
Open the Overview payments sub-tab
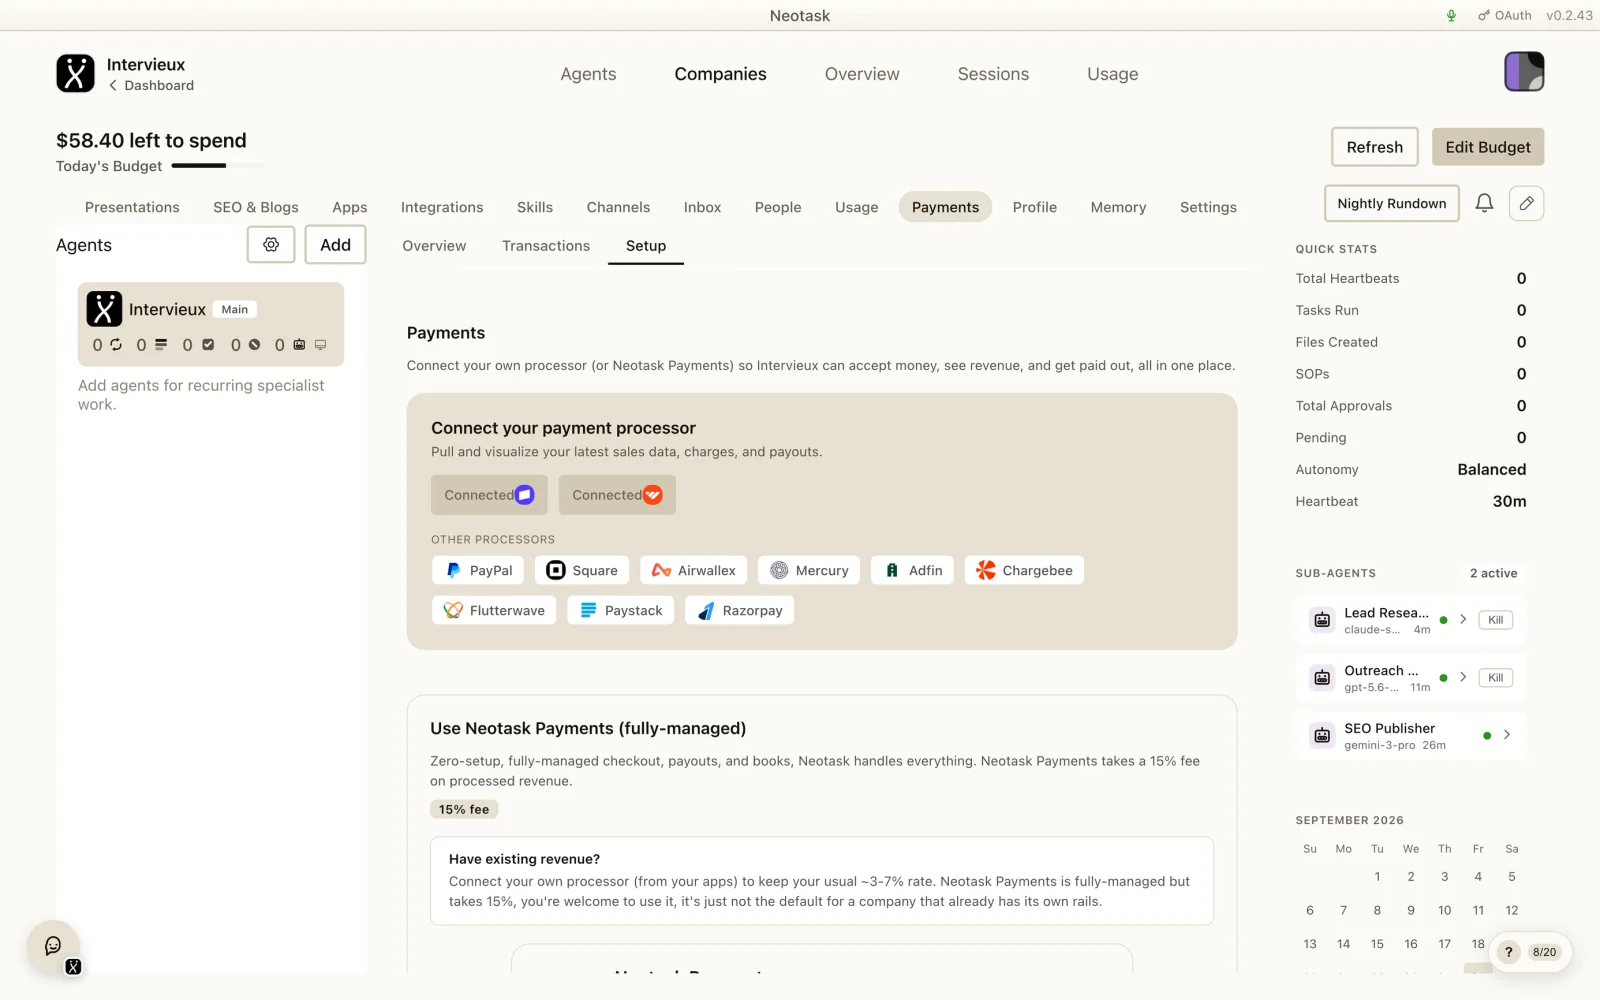[x=434, y=246]
